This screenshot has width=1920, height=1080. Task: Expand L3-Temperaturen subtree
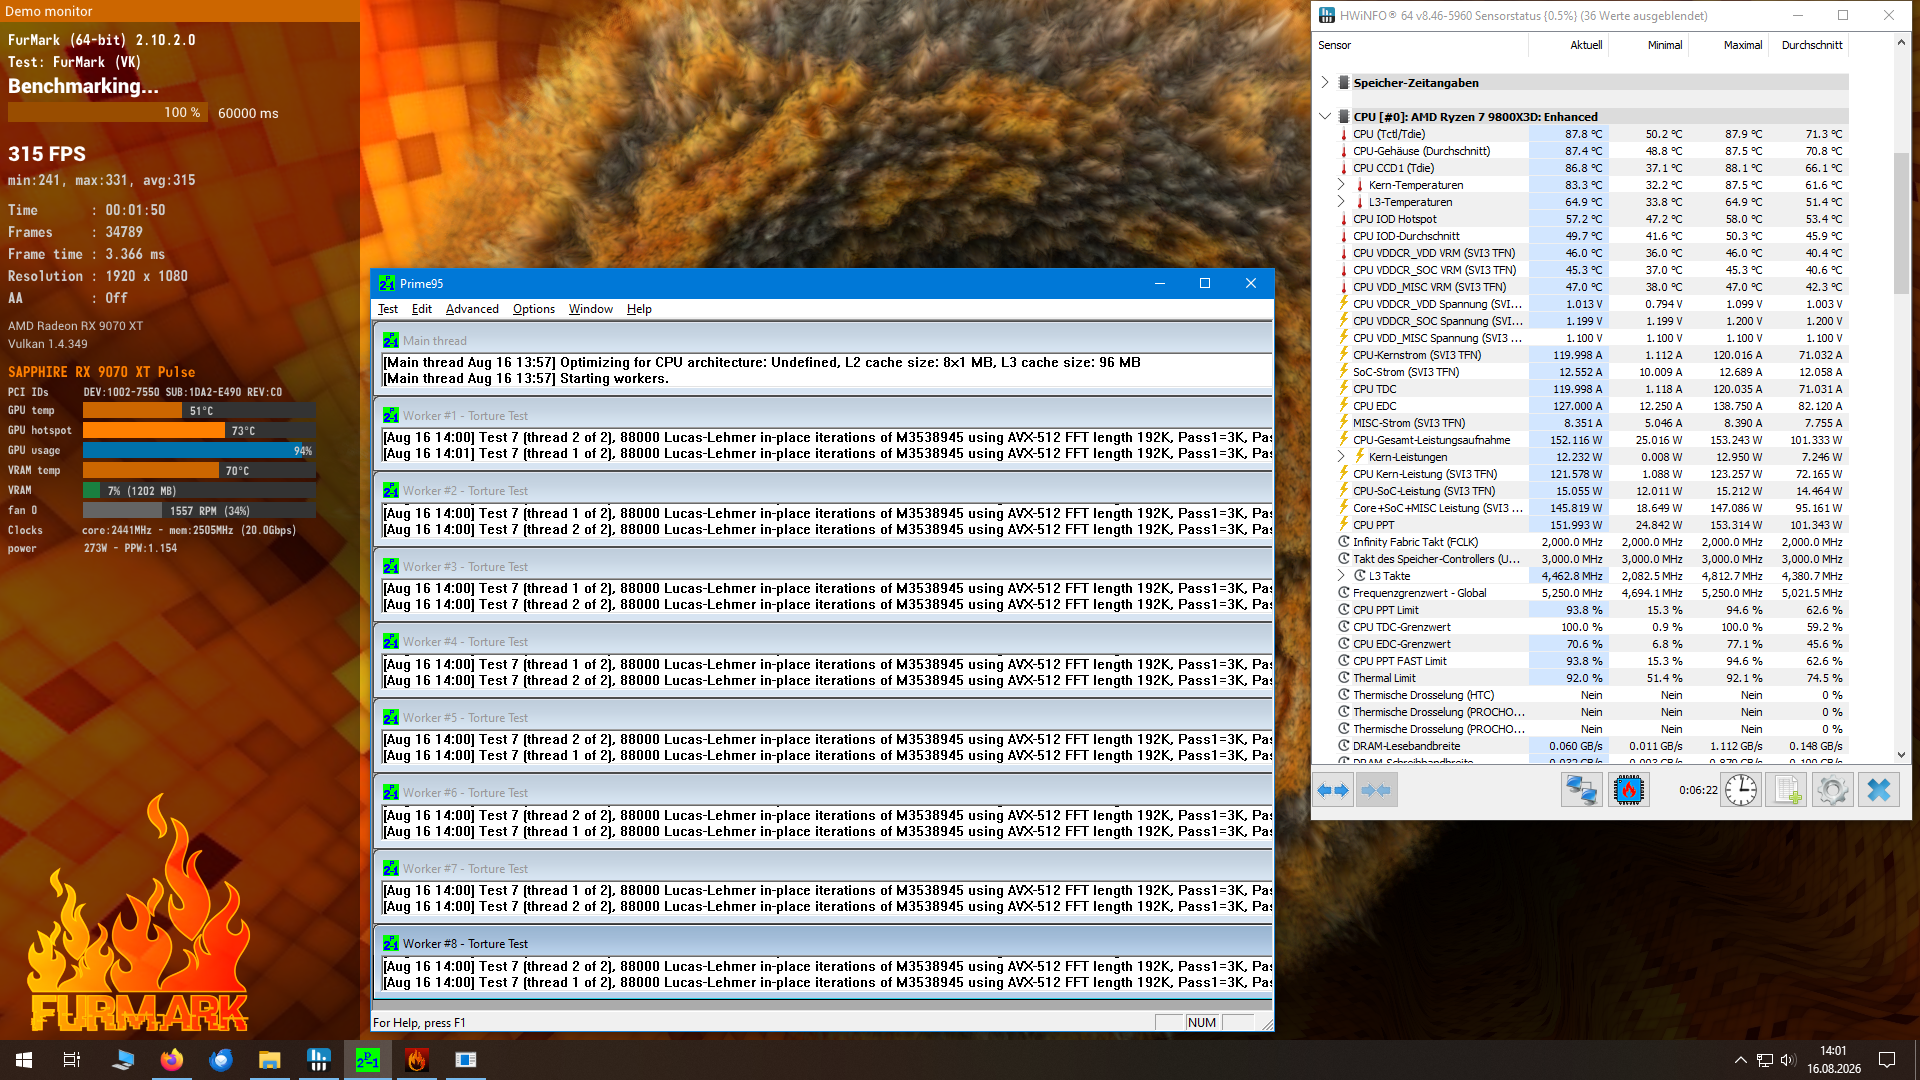coord(1341,202)
